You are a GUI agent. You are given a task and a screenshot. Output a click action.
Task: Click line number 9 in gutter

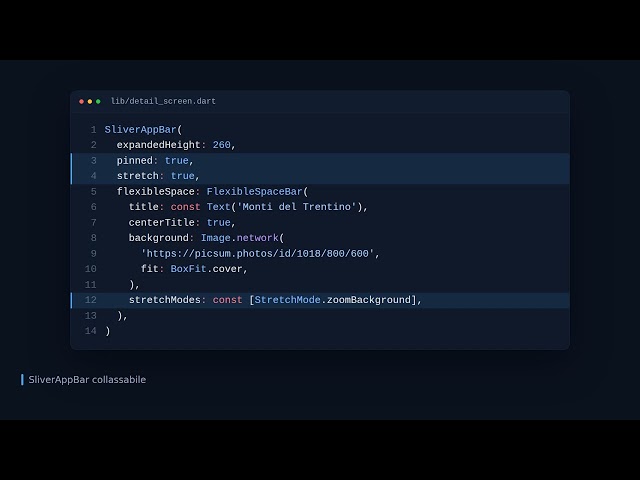[93, 253]
